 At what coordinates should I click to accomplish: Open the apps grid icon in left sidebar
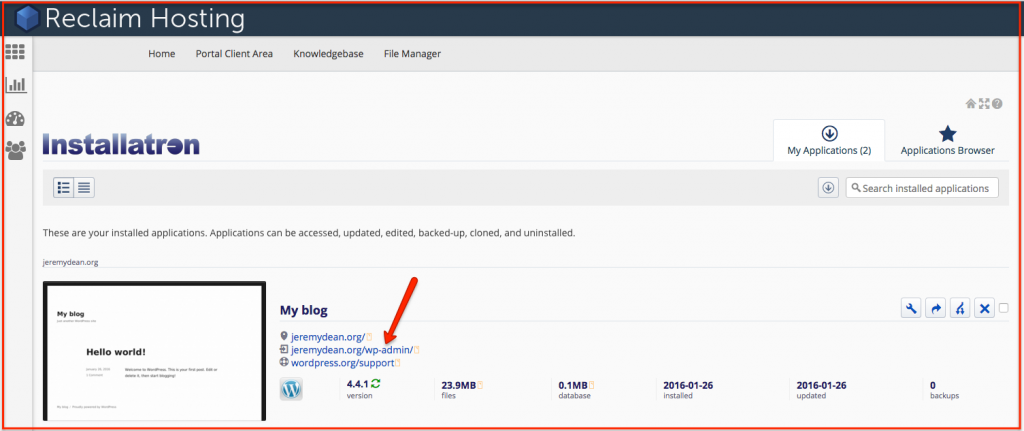(15, 52)
